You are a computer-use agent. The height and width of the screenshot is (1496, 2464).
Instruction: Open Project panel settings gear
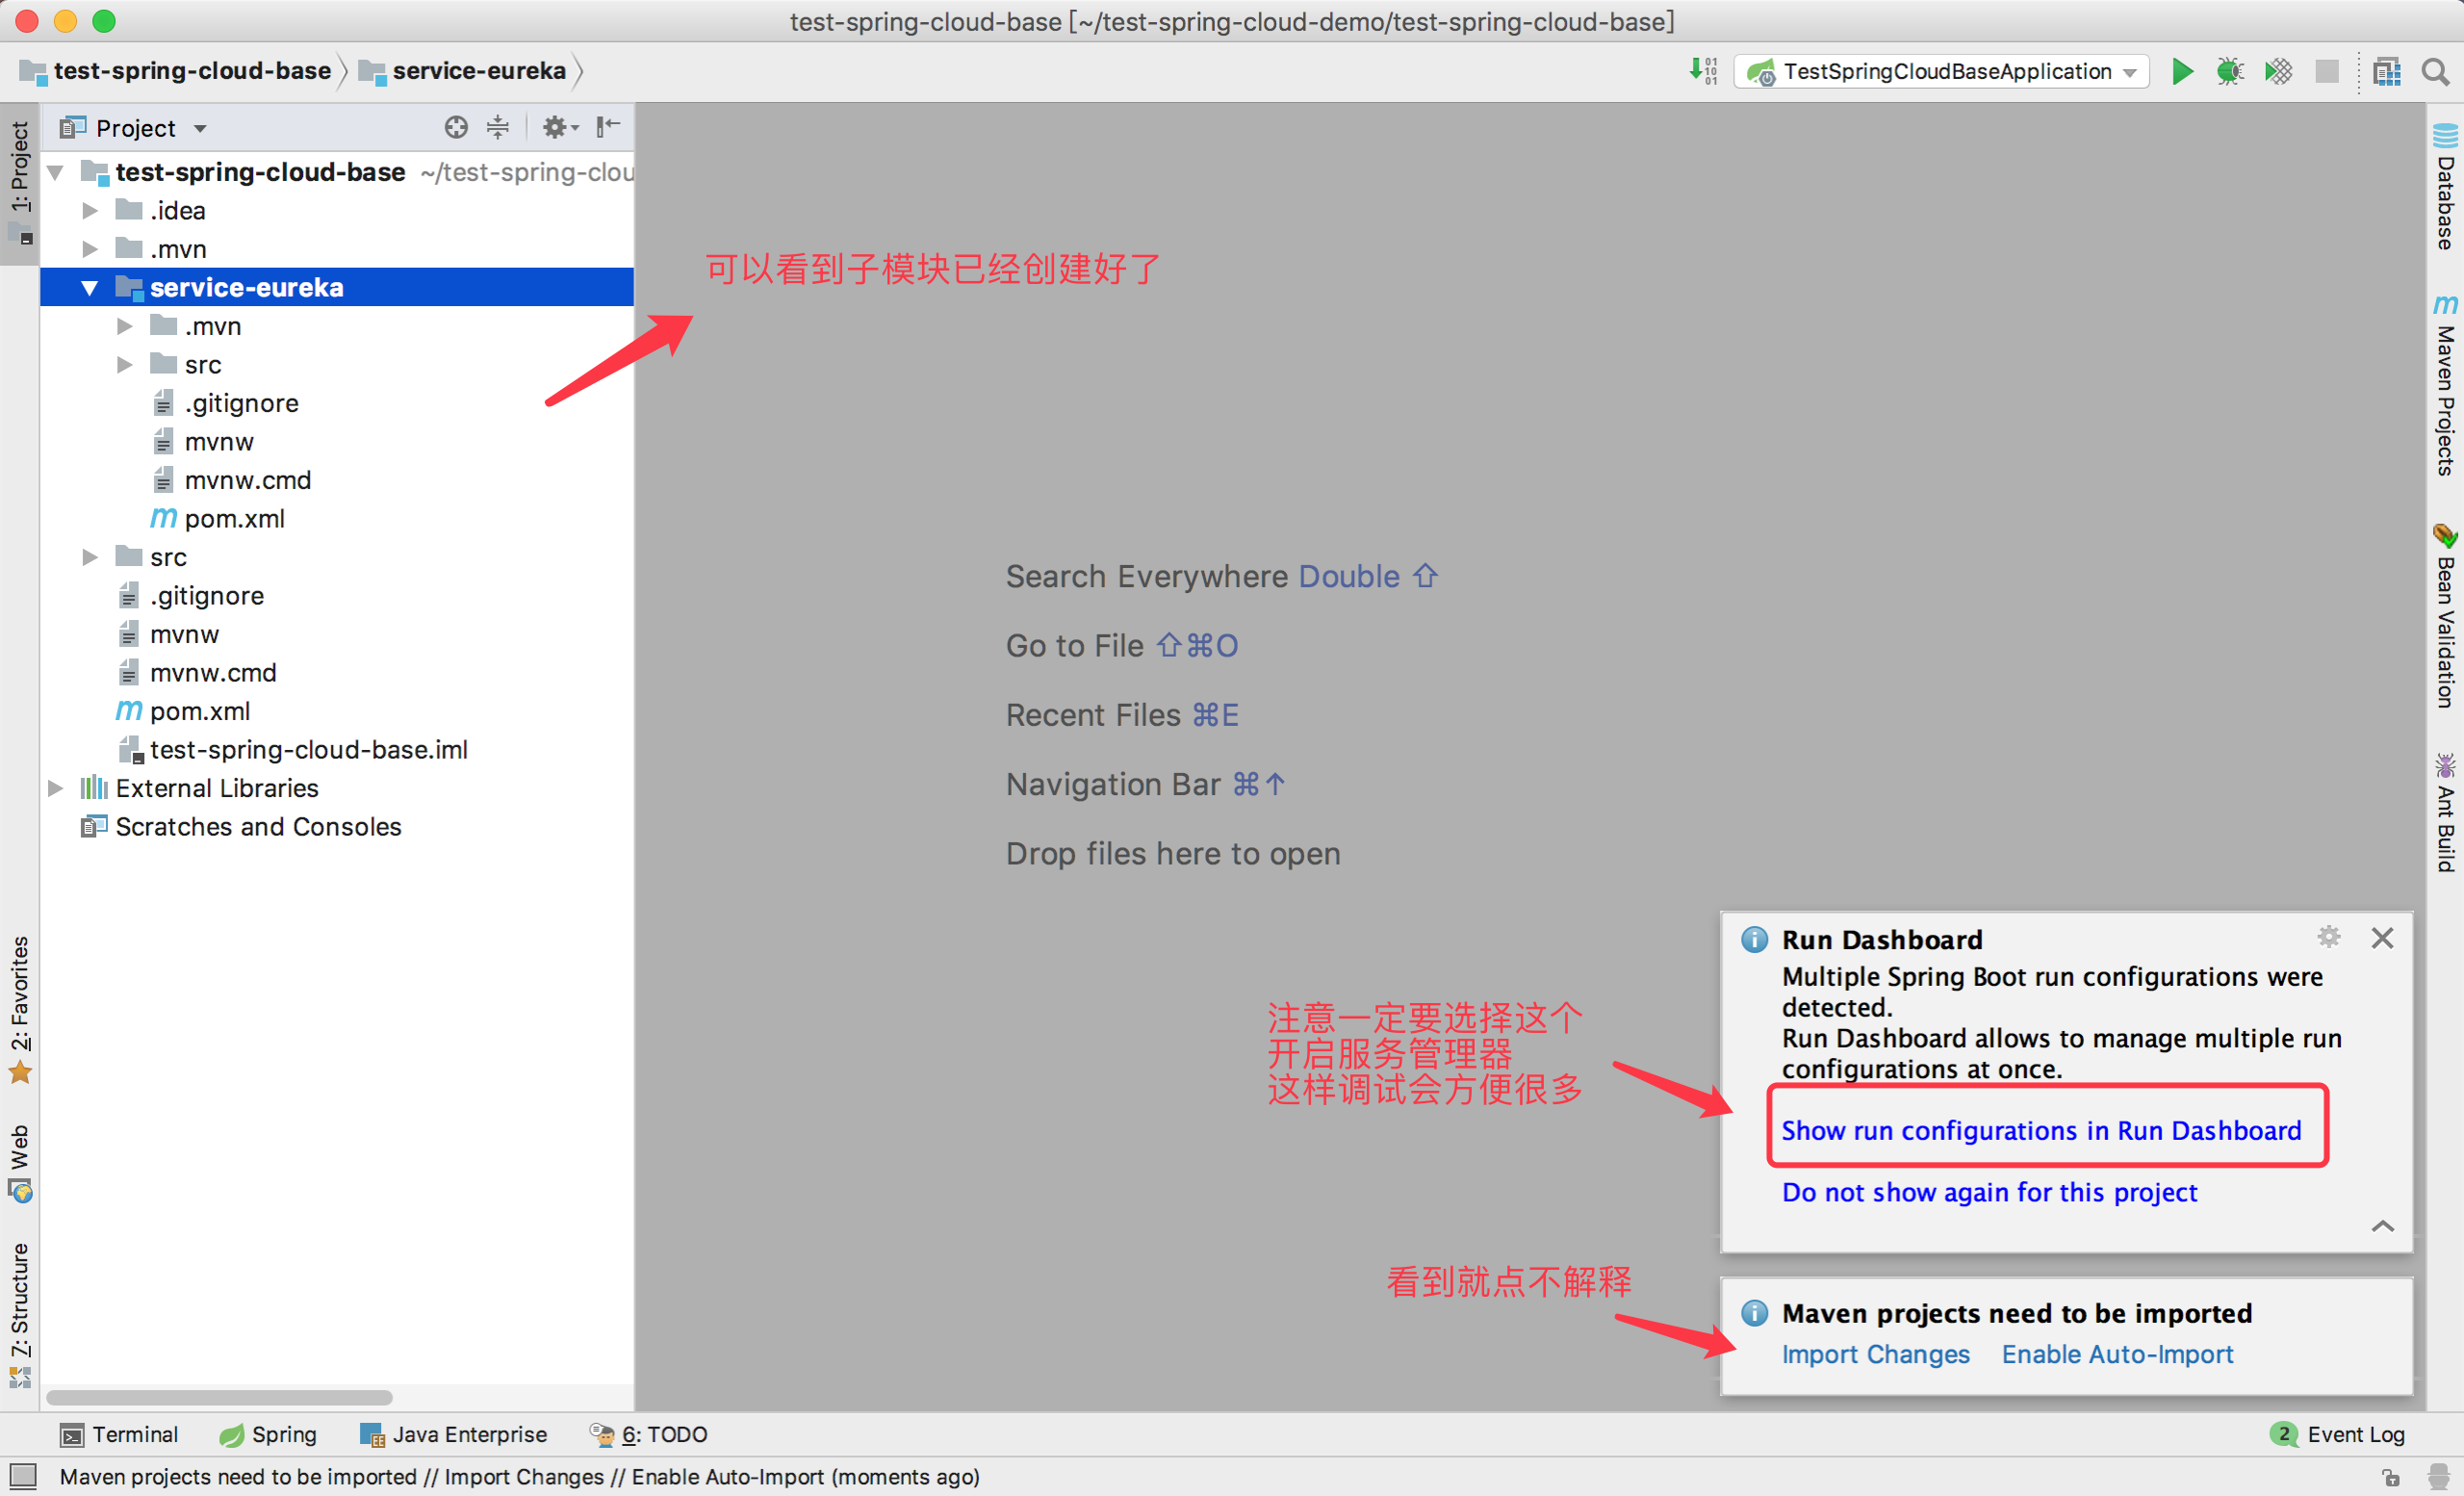click(556, 127)
